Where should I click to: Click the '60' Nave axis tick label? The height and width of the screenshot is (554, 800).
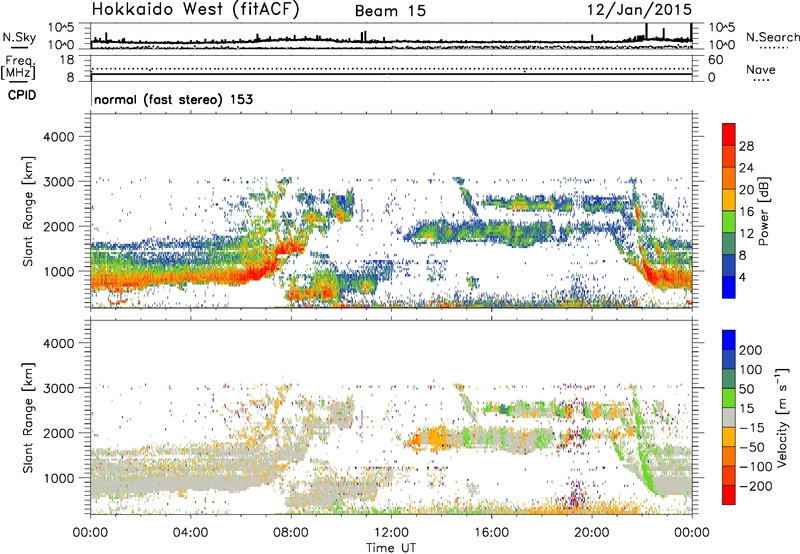pos(716,60)
